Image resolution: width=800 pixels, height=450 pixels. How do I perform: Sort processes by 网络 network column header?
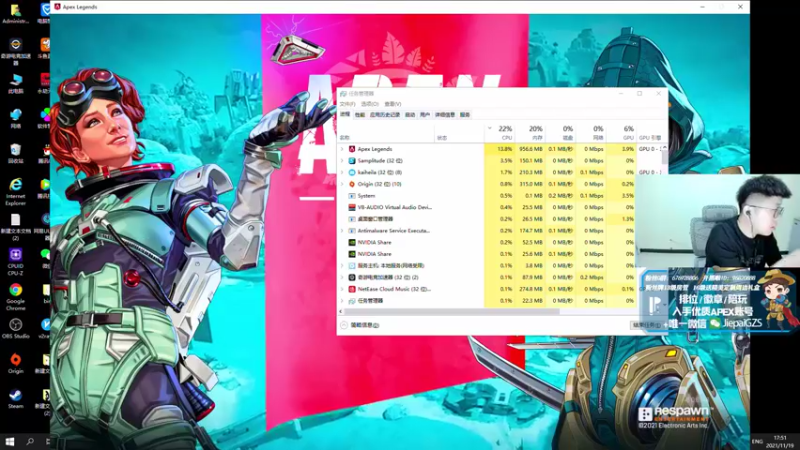[591, 133]
